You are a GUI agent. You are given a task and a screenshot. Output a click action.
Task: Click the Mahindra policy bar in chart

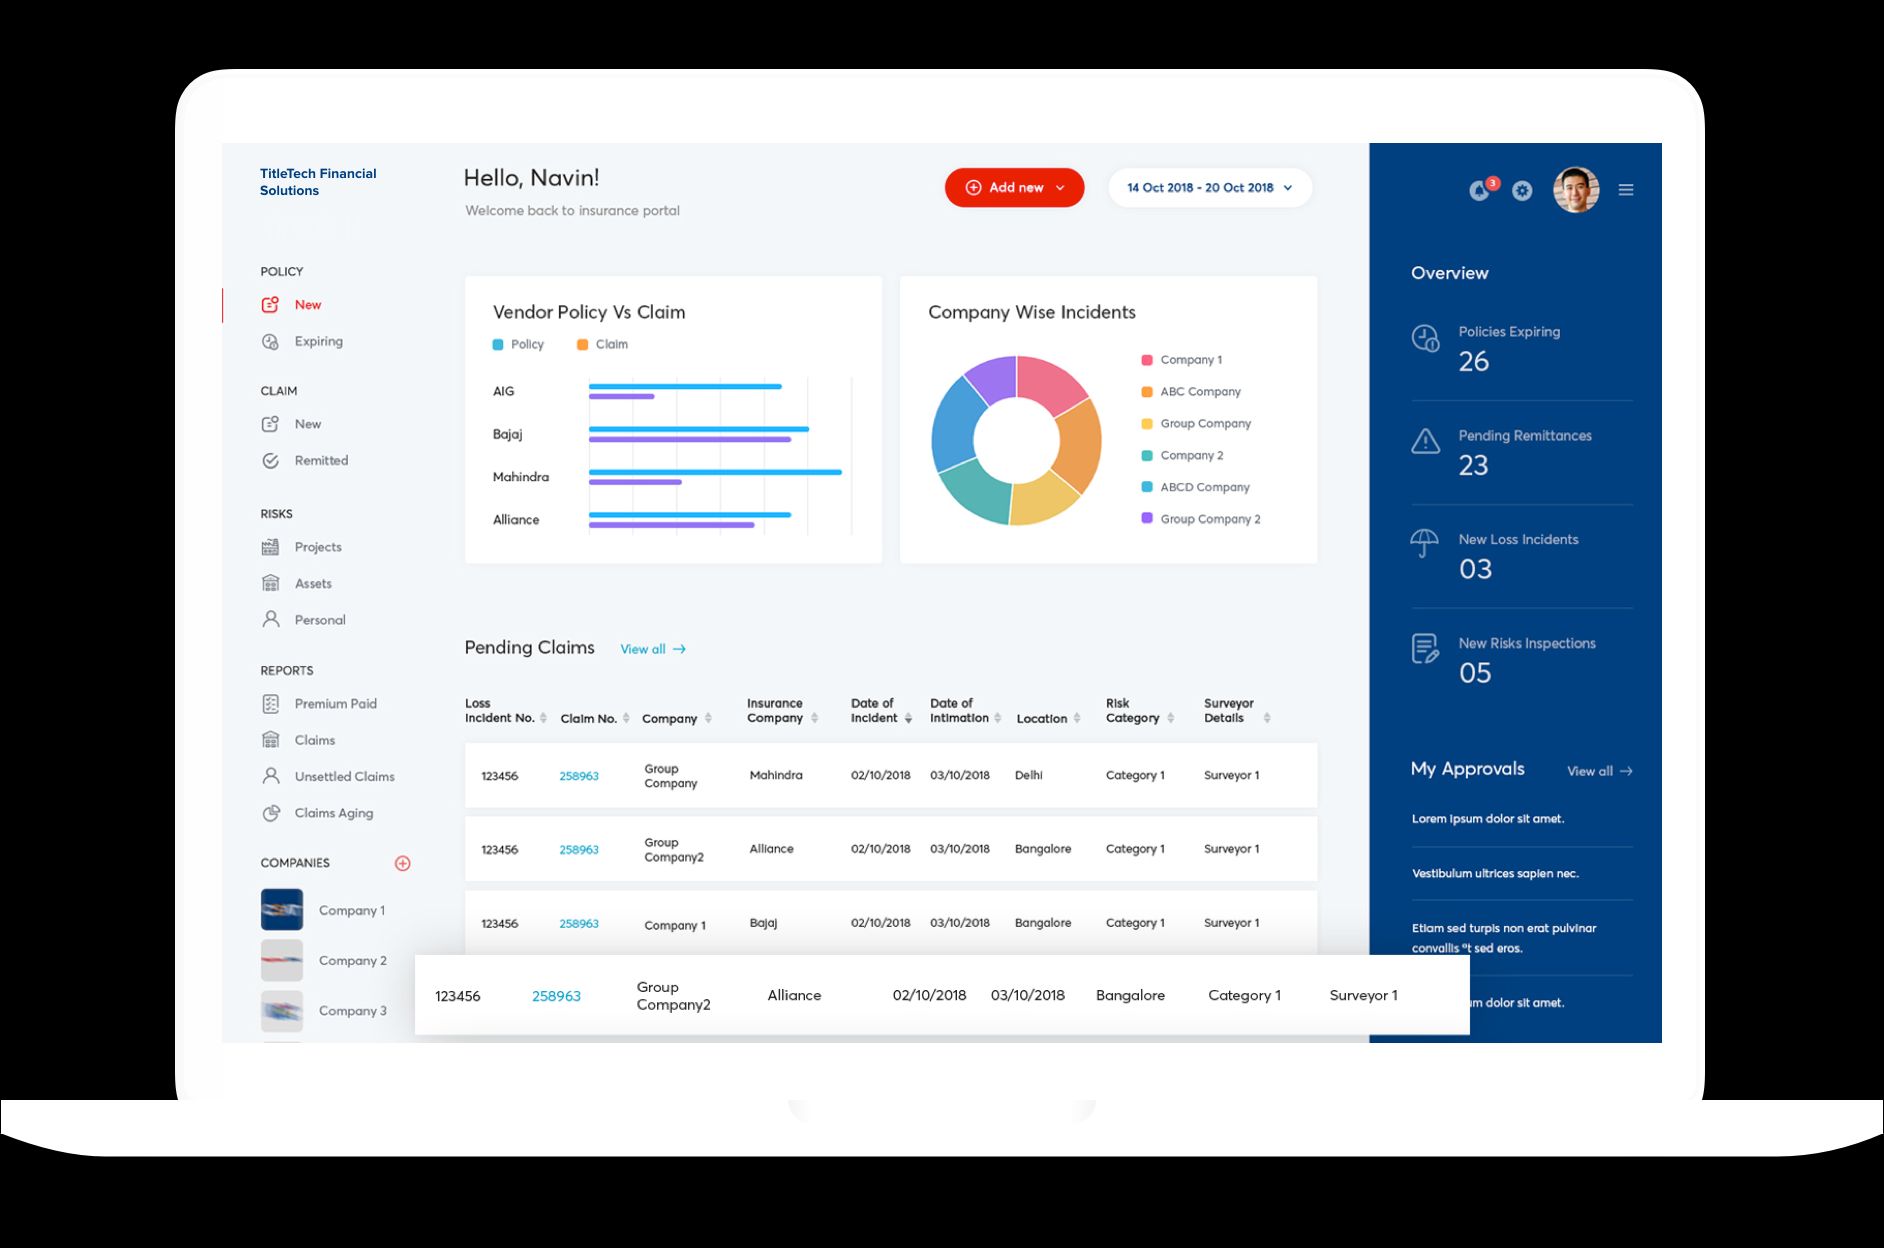(x=714, y=472)
